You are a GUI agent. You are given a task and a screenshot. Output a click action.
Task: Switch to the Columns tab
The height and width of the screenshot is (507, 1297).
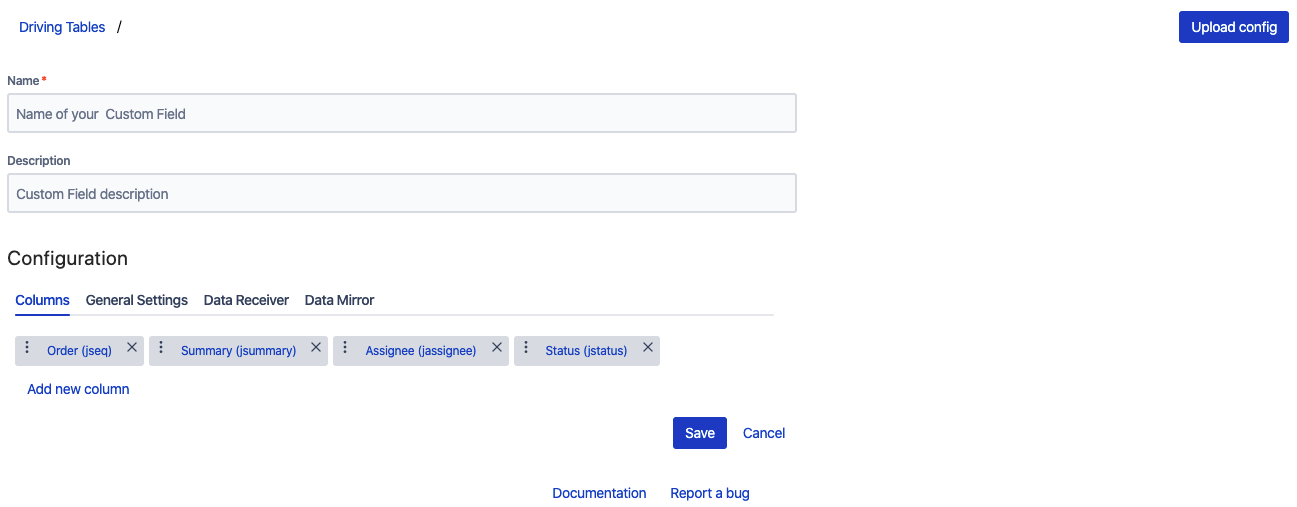(42, 300)
